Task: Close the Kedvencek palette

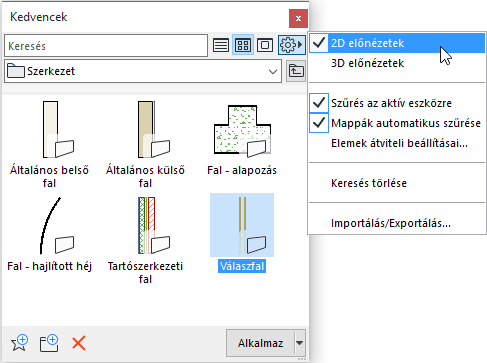Action: pos(298,18)
